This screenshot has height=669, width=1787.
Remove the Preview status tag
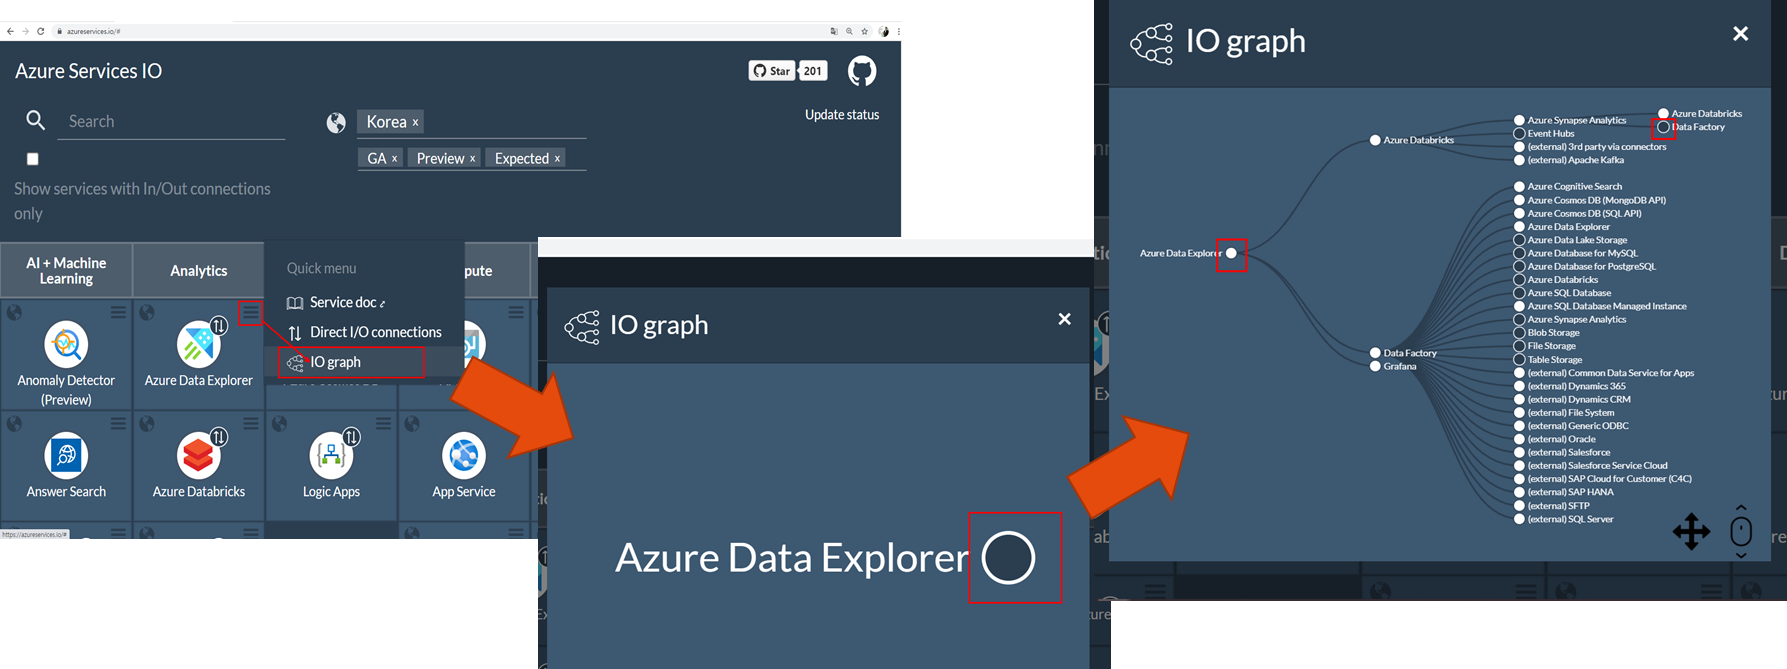pos(472,159)
